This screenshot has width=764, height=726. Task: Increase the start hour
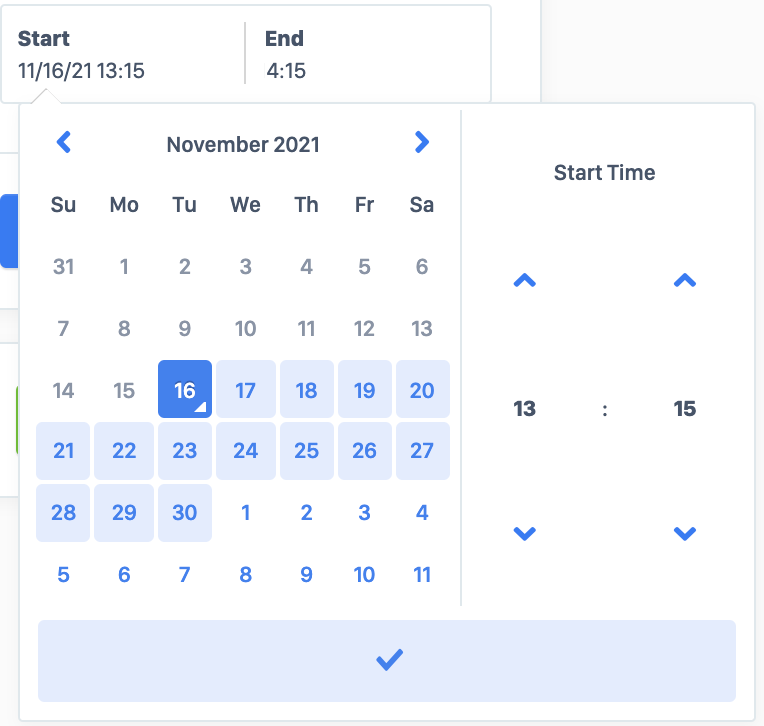tap(524, 282)
